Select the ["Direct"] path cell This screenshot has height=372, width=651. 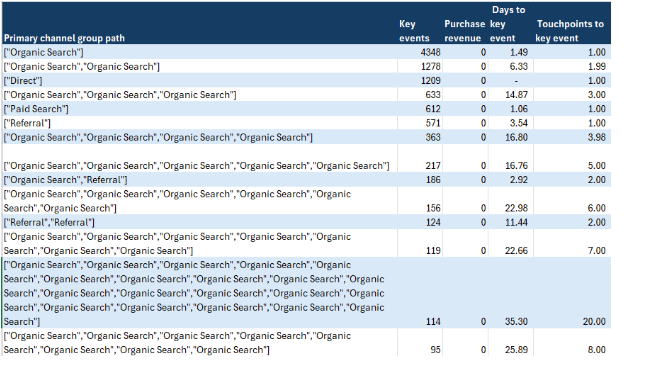click(199, 81)
